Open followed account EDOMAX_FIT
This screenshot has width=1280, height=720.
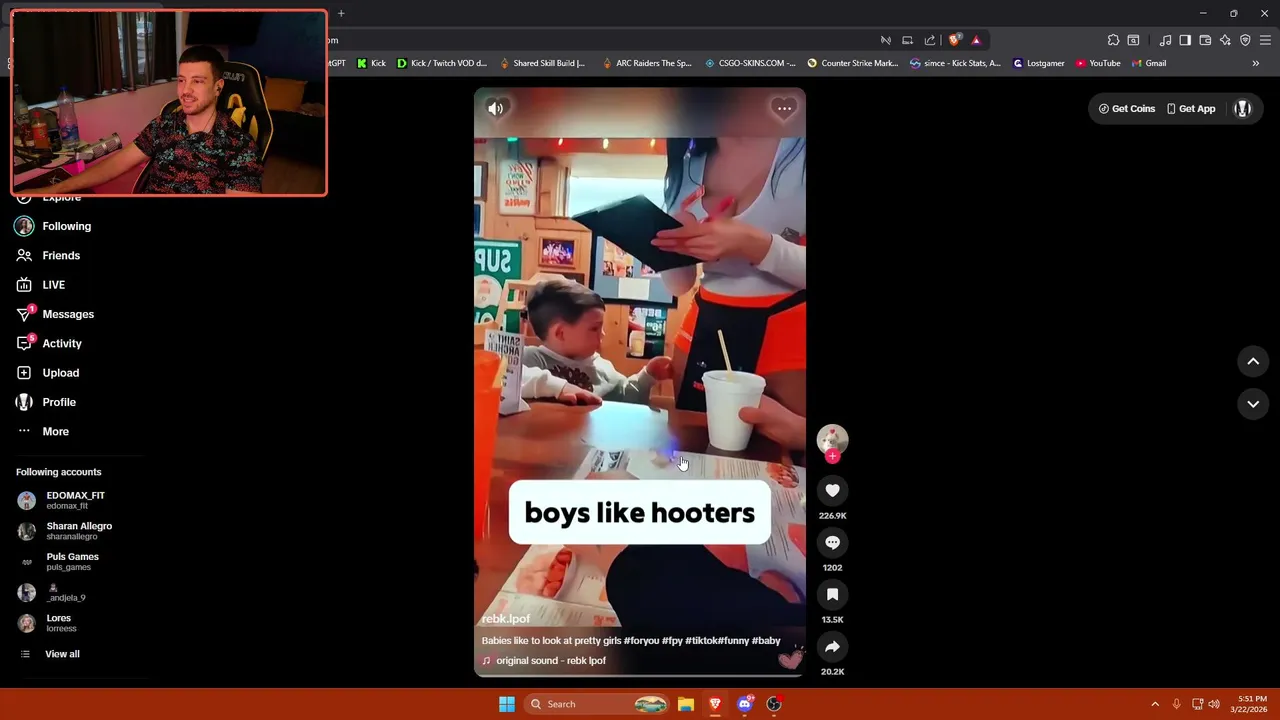(x=61, y=500)
